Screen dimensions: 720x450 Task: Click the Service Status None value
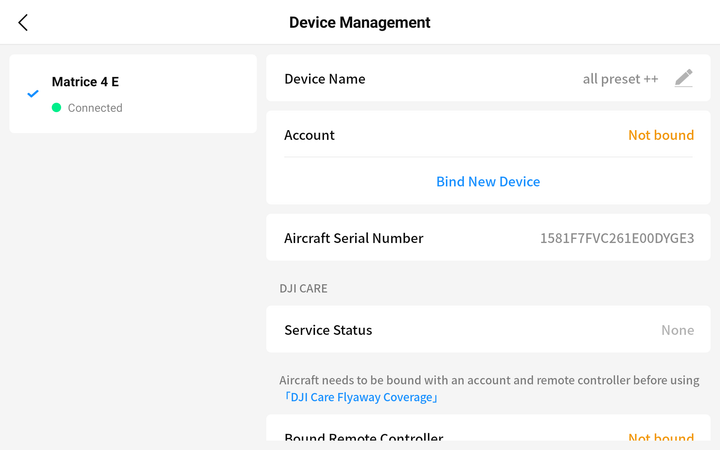(677, 330)
